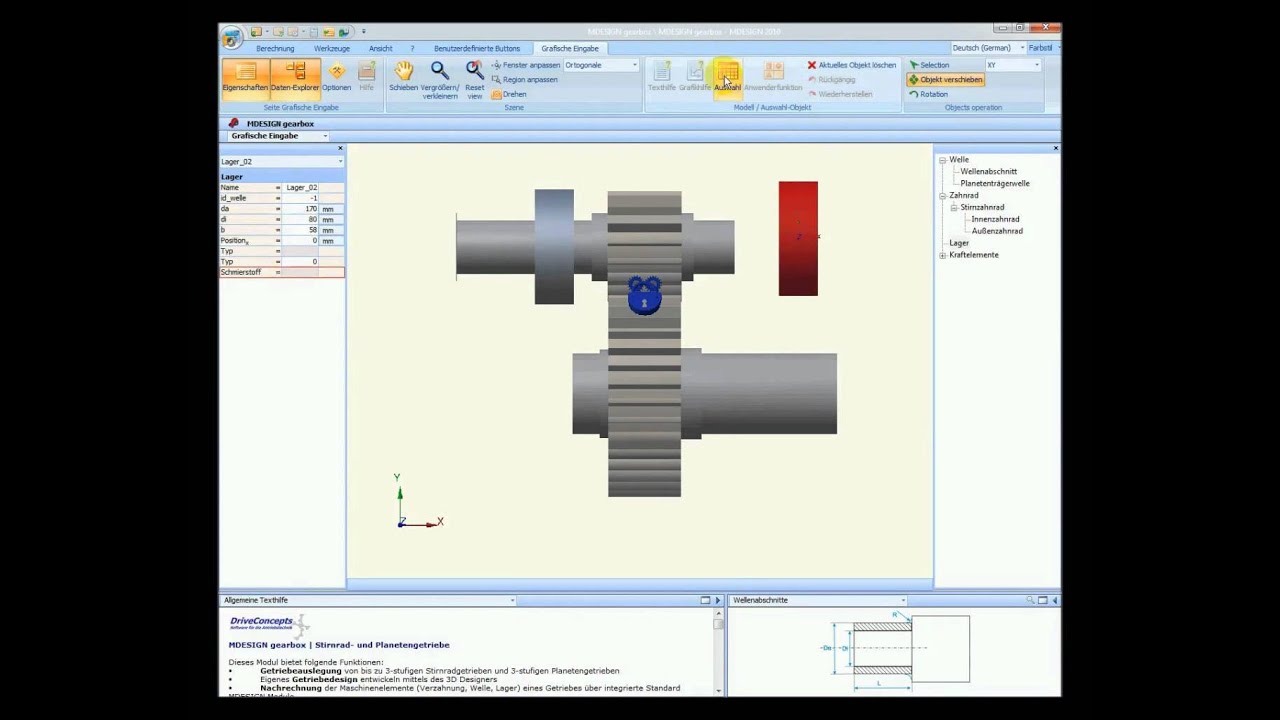The width and height of the screenshot is (1280, 720).
Task: Open the Berechnung ribbon tab
Action: [x=275, y=48]
